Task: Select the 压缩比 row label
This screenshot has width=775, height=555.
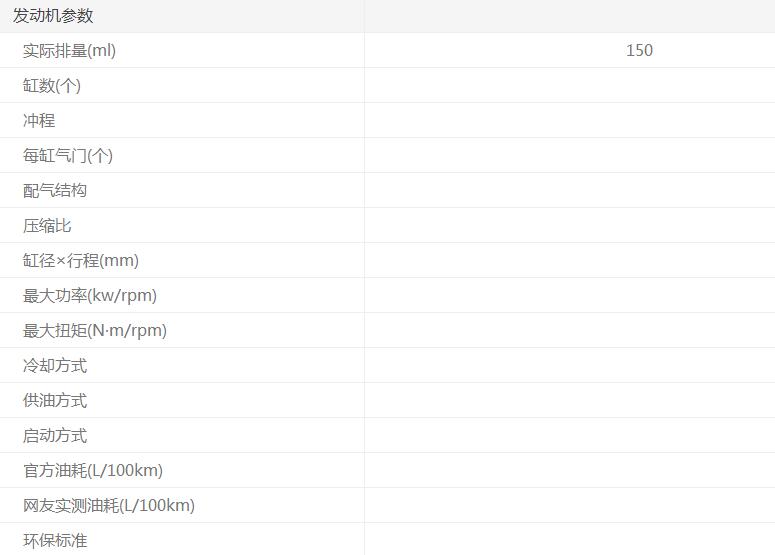Action: coord(47,225)
